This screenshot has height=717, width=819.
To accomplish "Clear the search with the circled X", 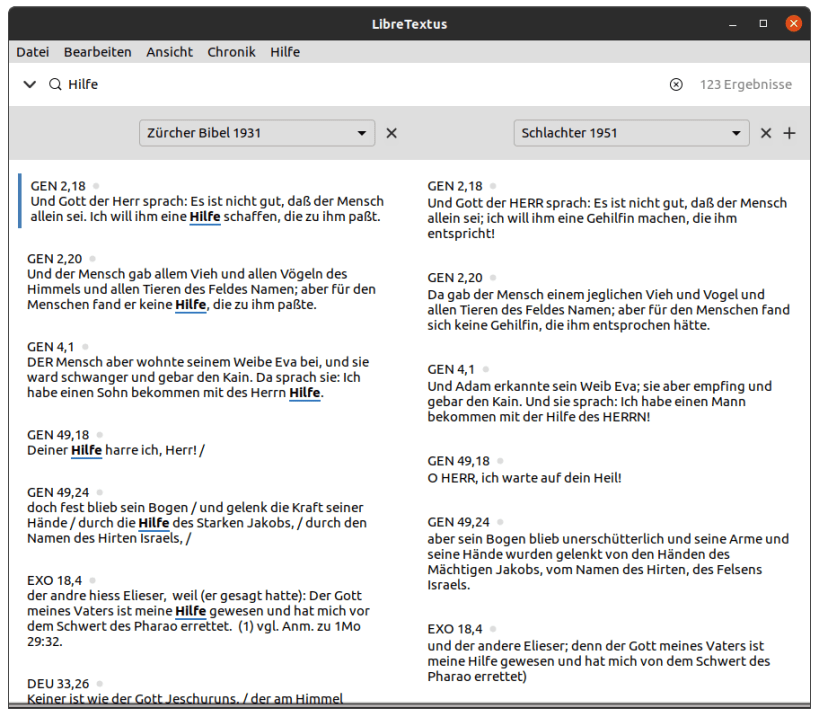I will click(676, 85).
